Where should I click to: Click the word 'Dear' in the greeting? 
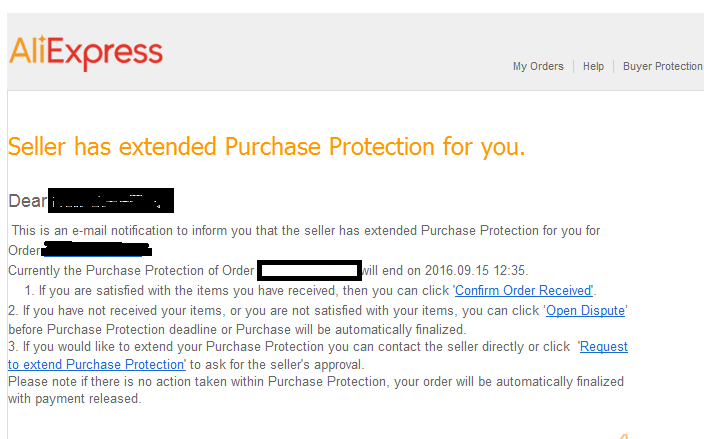pyautogui.click(x=27, y=201)
